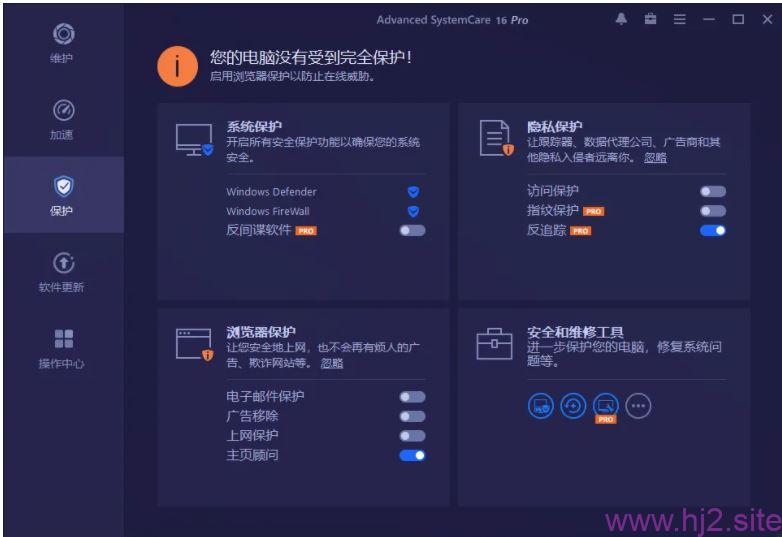
Task: Click PRO badge next to 反间谍软件
Action: point(306,231)
